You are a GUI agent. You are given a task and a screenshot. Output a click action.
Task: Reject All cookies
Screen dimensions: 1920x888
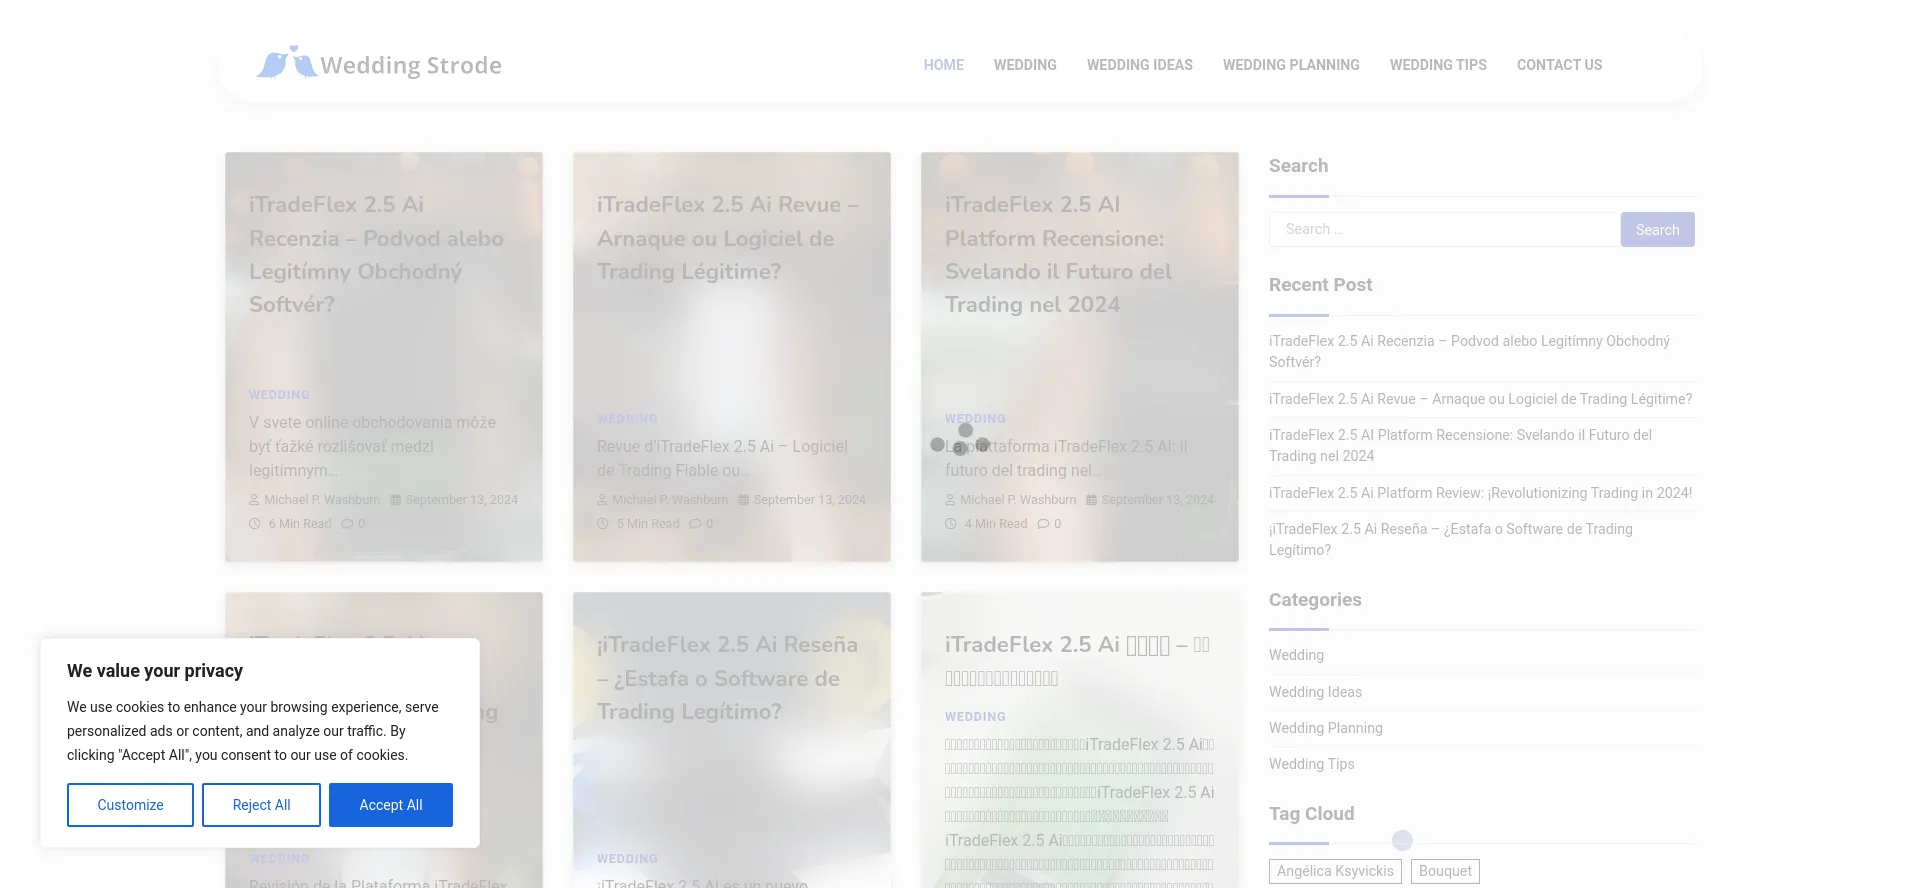pyautogui.click(x=261, y=805)
